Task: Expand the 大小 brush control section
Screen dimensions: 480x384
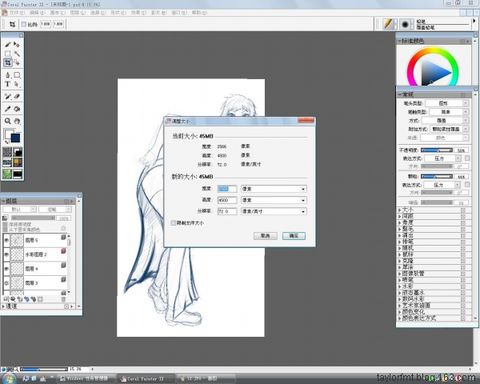Action: [400, 210]
